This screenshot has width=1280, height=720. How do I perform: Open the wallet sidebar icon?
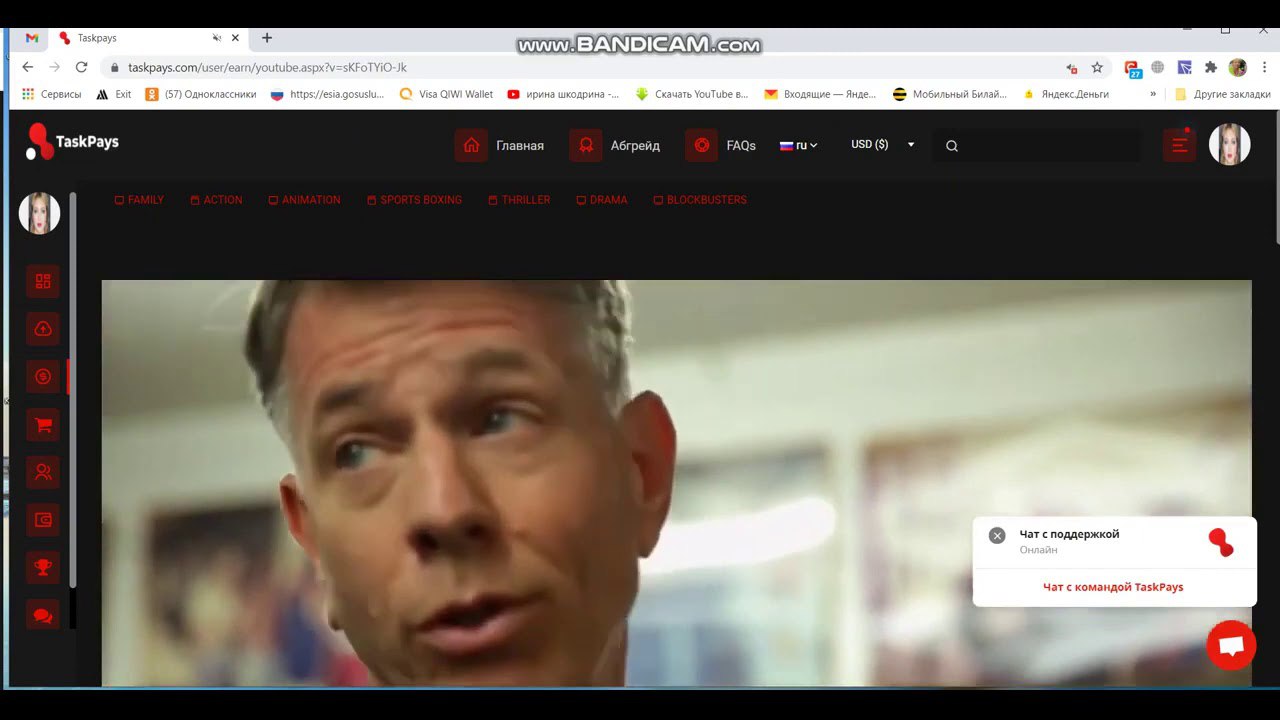(43, 520)
